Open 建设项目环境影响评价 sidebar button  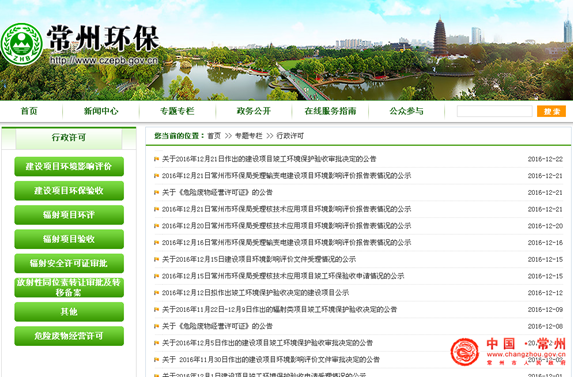point(69,167)
